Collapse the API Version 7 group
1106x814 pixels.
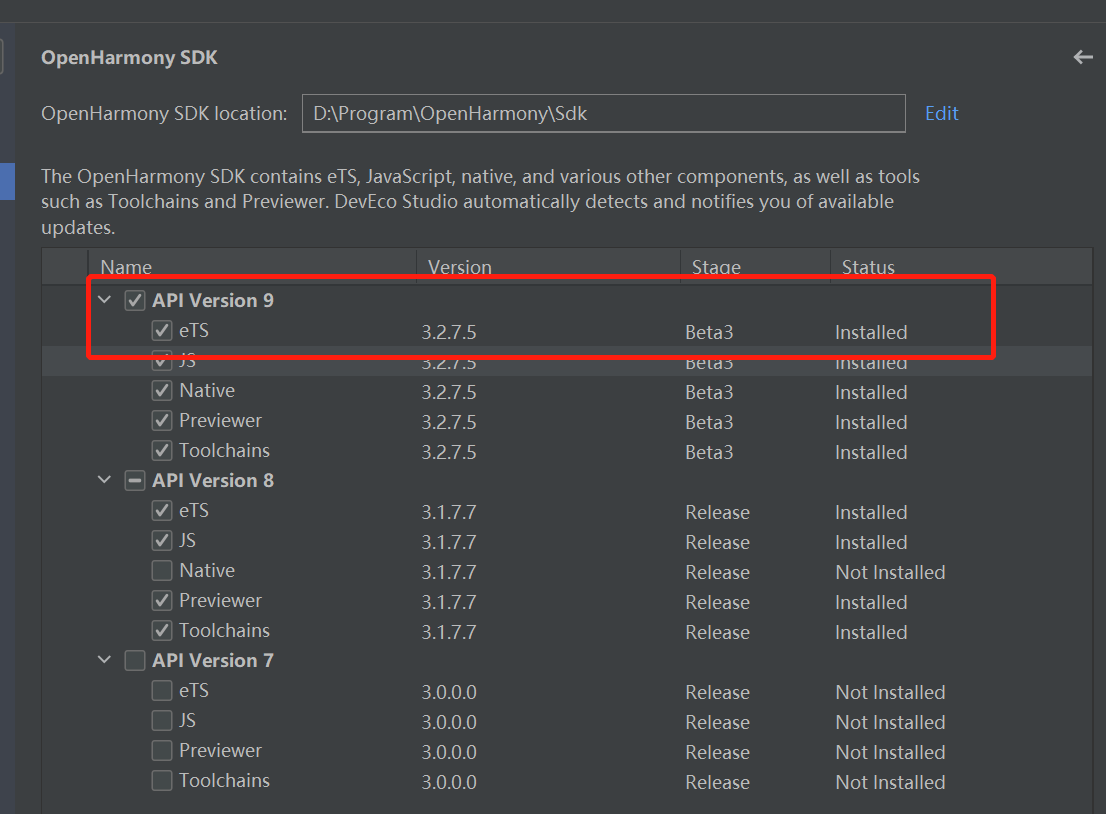pos(104,660)
